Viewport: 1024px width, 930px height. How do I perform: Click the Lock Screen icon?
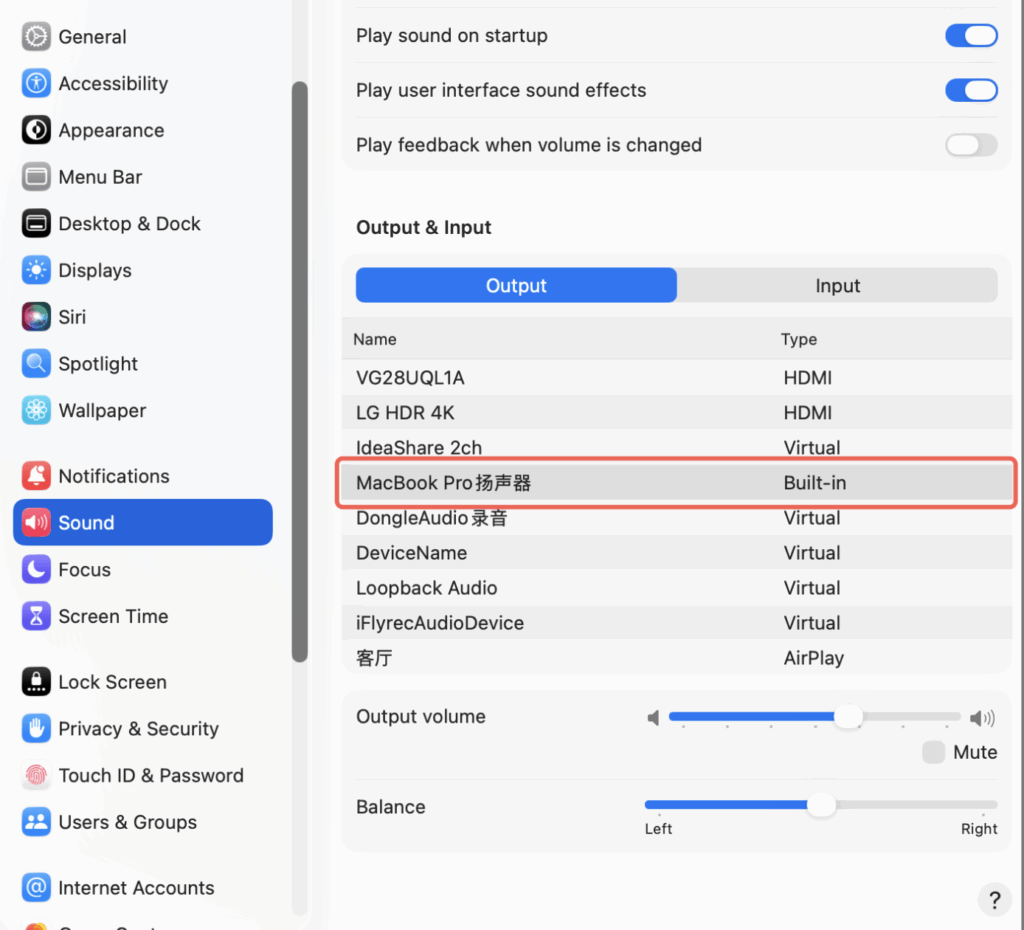[36, 682]
